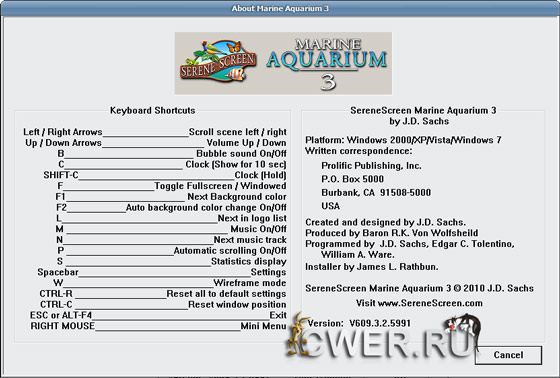The image size is (560, 378).
Task: Click the 'Prolific Publishing, Inc.' line
Action: (x=371, y=165)
